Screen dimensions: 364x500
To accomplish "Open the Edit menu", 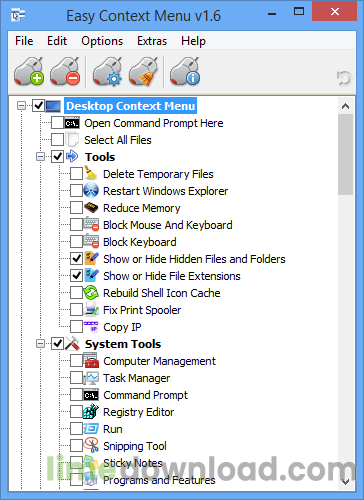I will click(57, 41).
